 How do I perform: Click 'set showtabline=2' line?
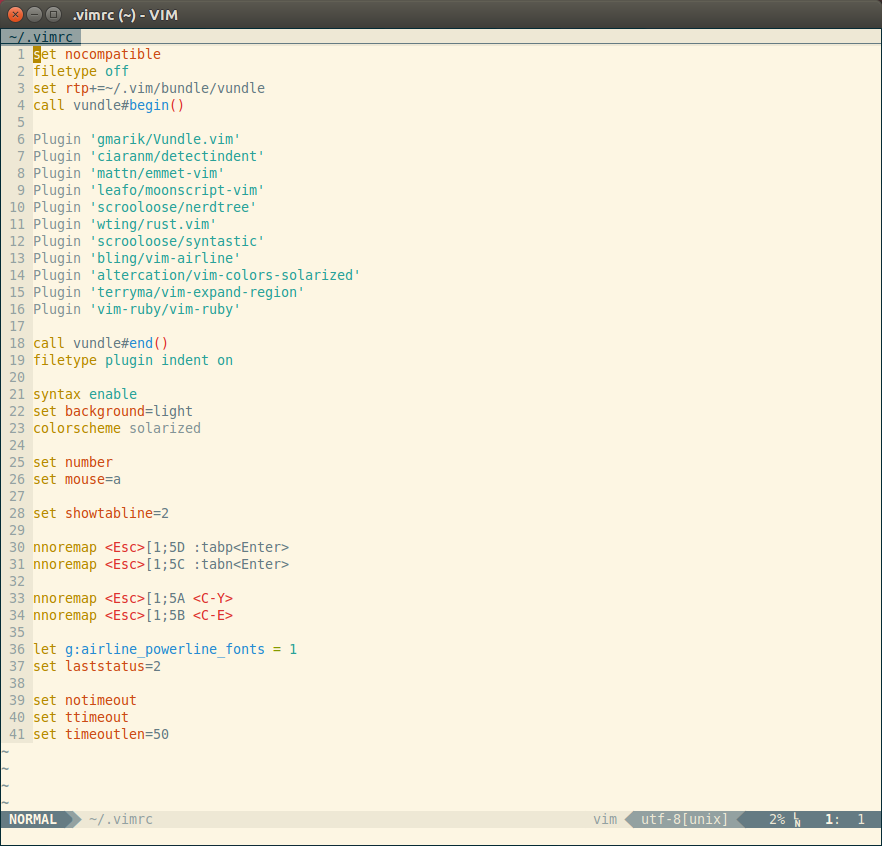pos(101,513)
